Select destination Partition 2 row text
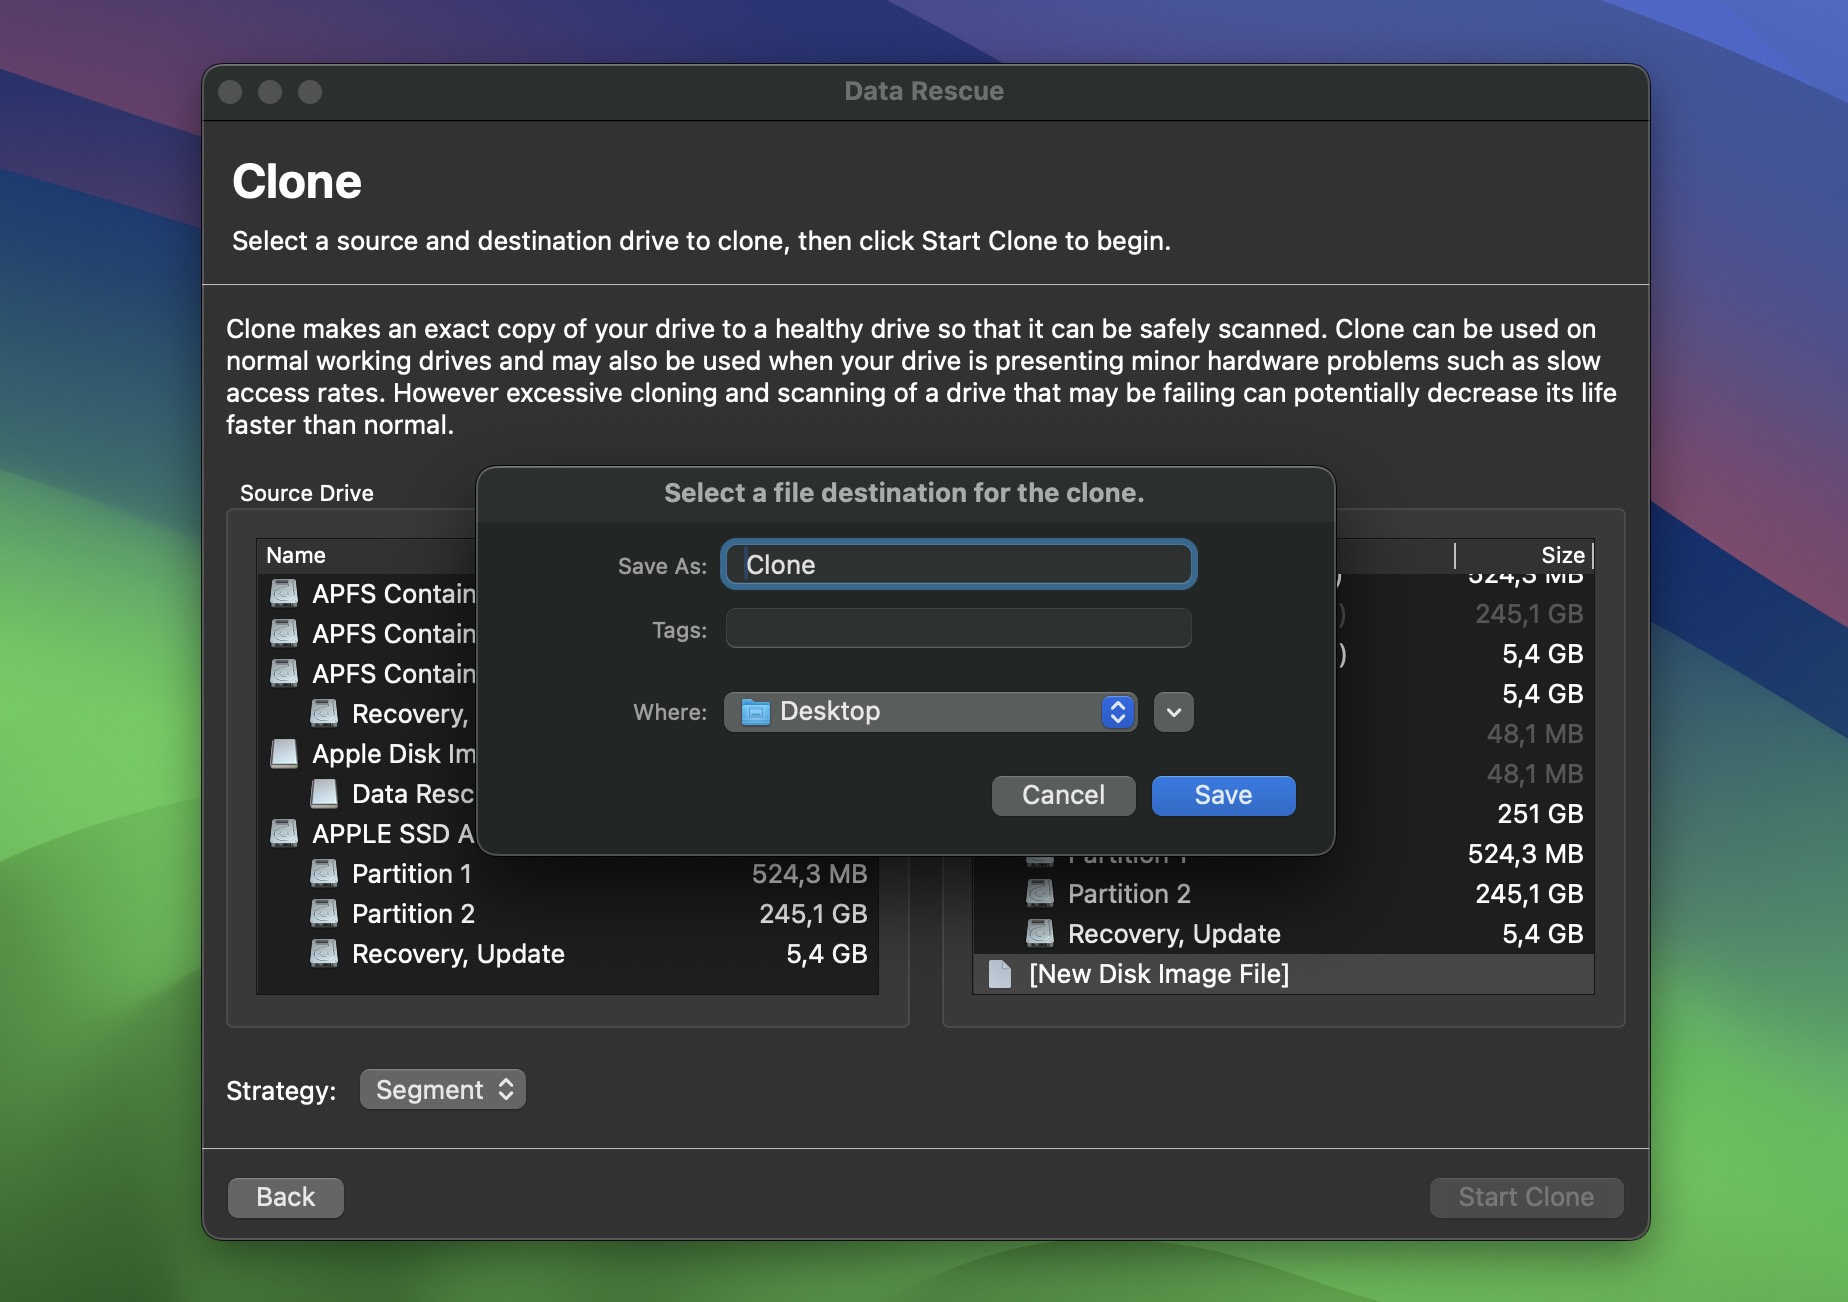 coord(1129,894)
